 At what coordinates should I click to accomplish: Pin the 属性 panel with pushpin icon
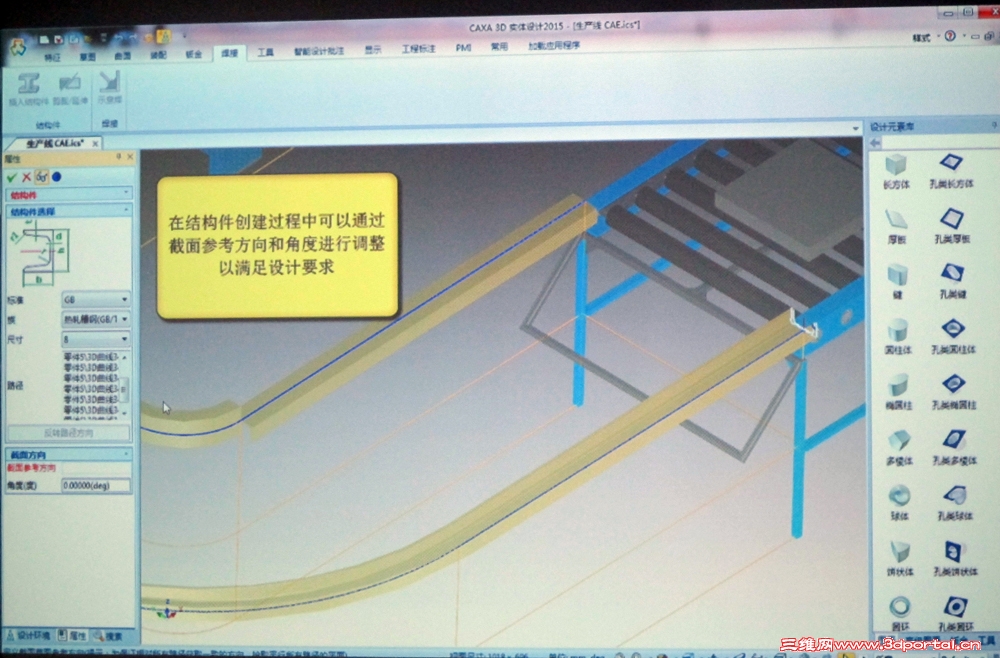(119, 157)
